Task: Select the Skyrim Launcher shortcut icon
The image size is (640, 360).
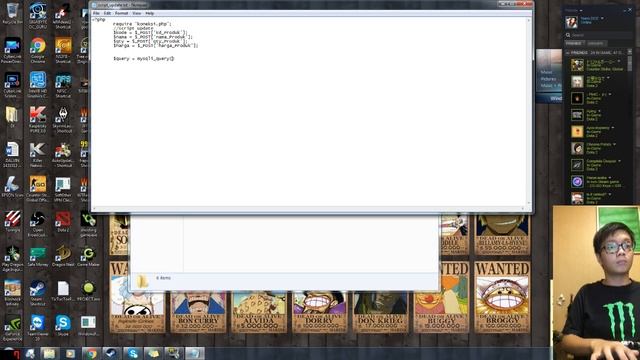Action: tap(63, 120)
